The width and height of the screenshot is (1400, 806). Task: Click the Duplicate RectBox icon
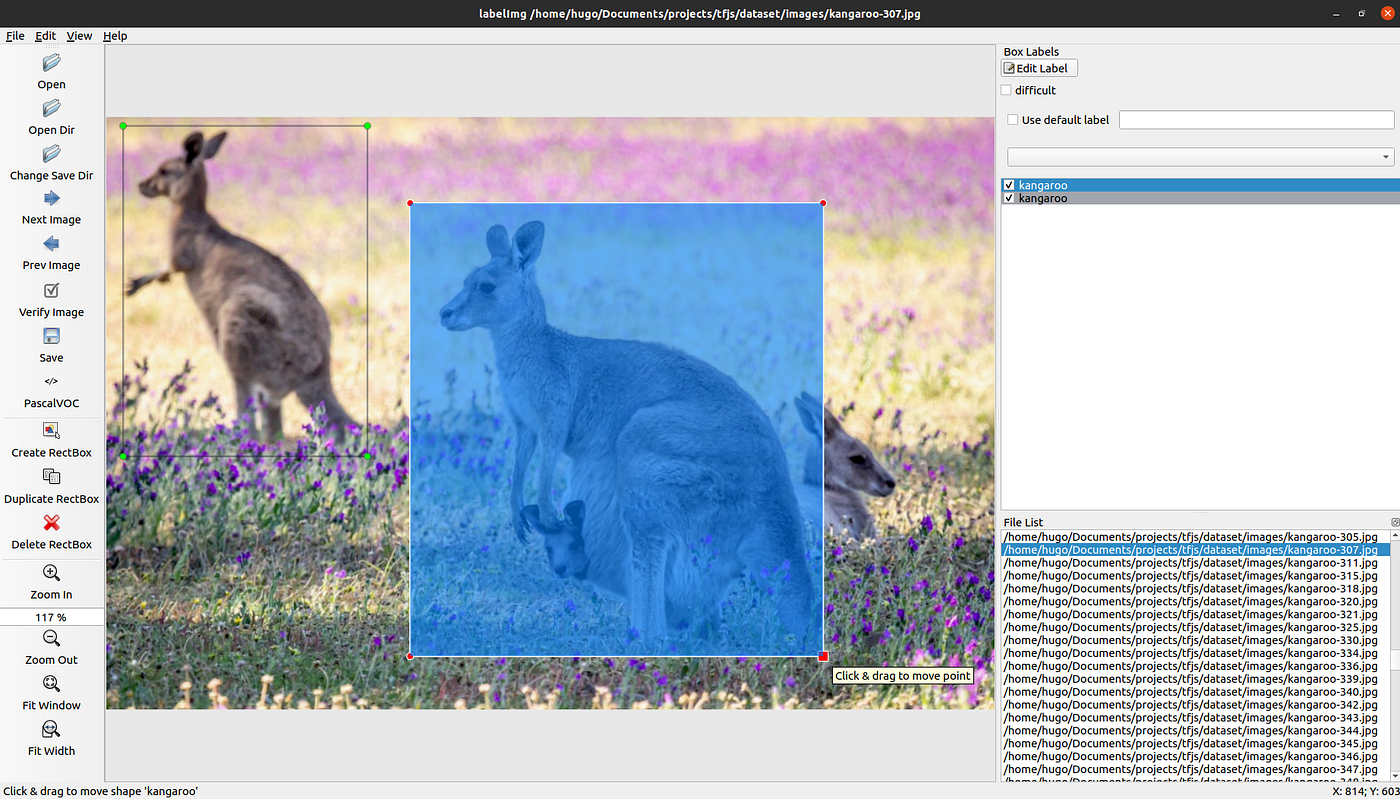[51, 477]
